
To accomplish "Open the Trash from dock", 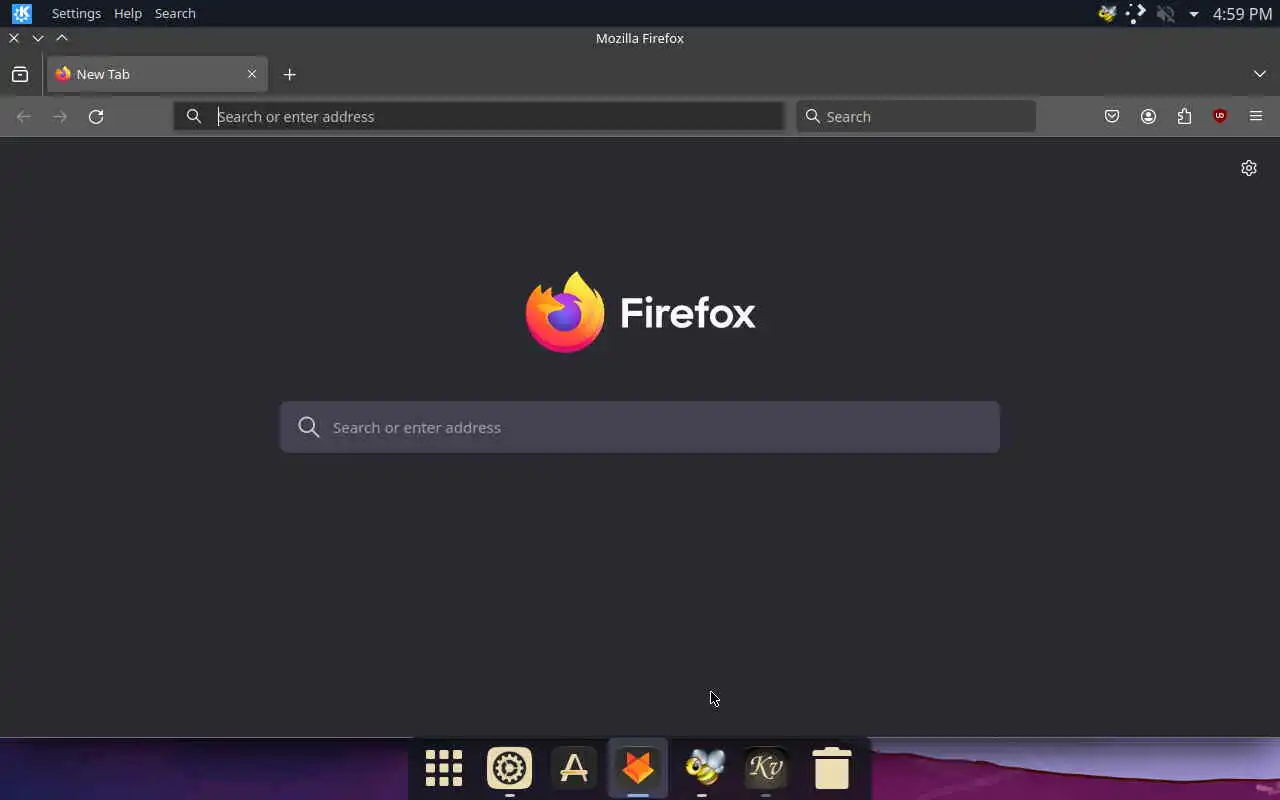I will [x=831, y=768].
